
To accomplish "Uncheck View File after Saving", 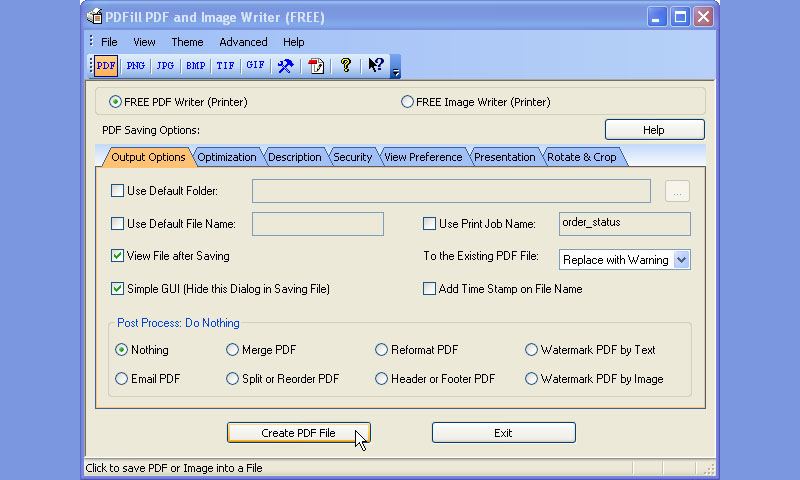I will pos(117,256).
